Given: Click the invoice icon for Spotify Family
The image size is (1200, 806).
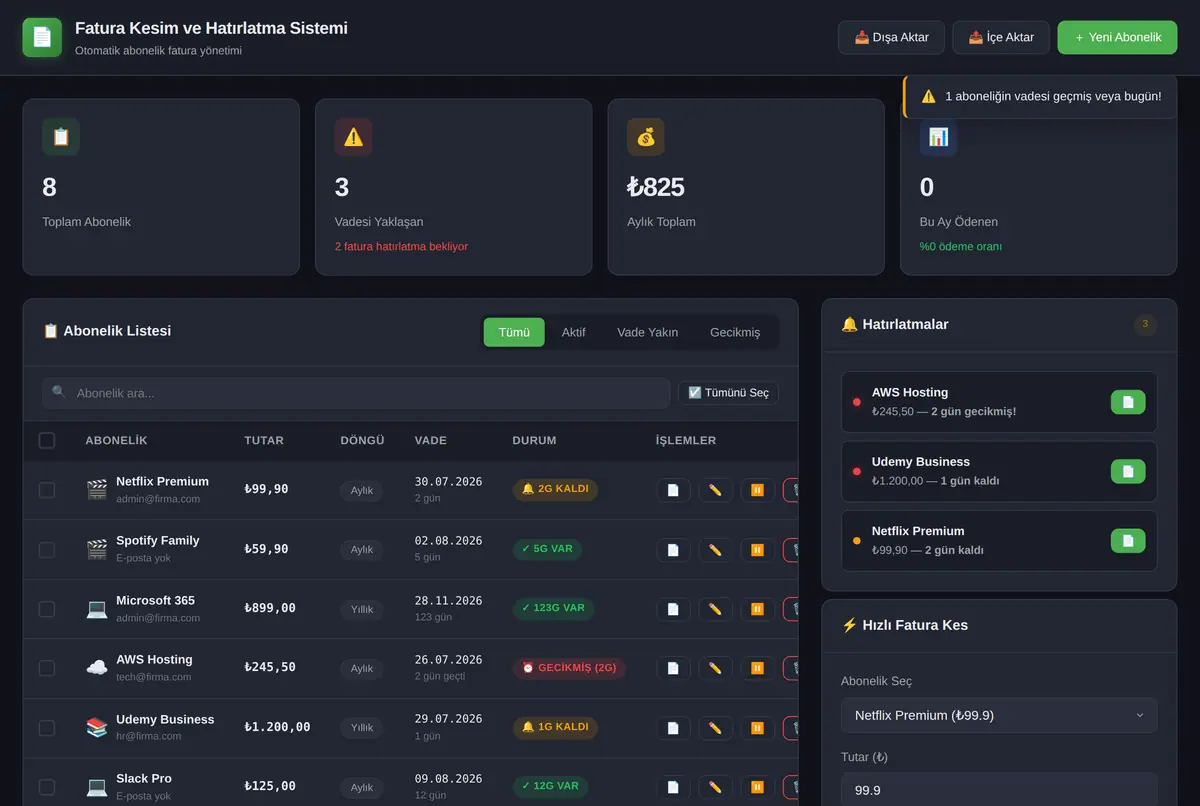Looking at the screenshot, I should coord(673,549).
